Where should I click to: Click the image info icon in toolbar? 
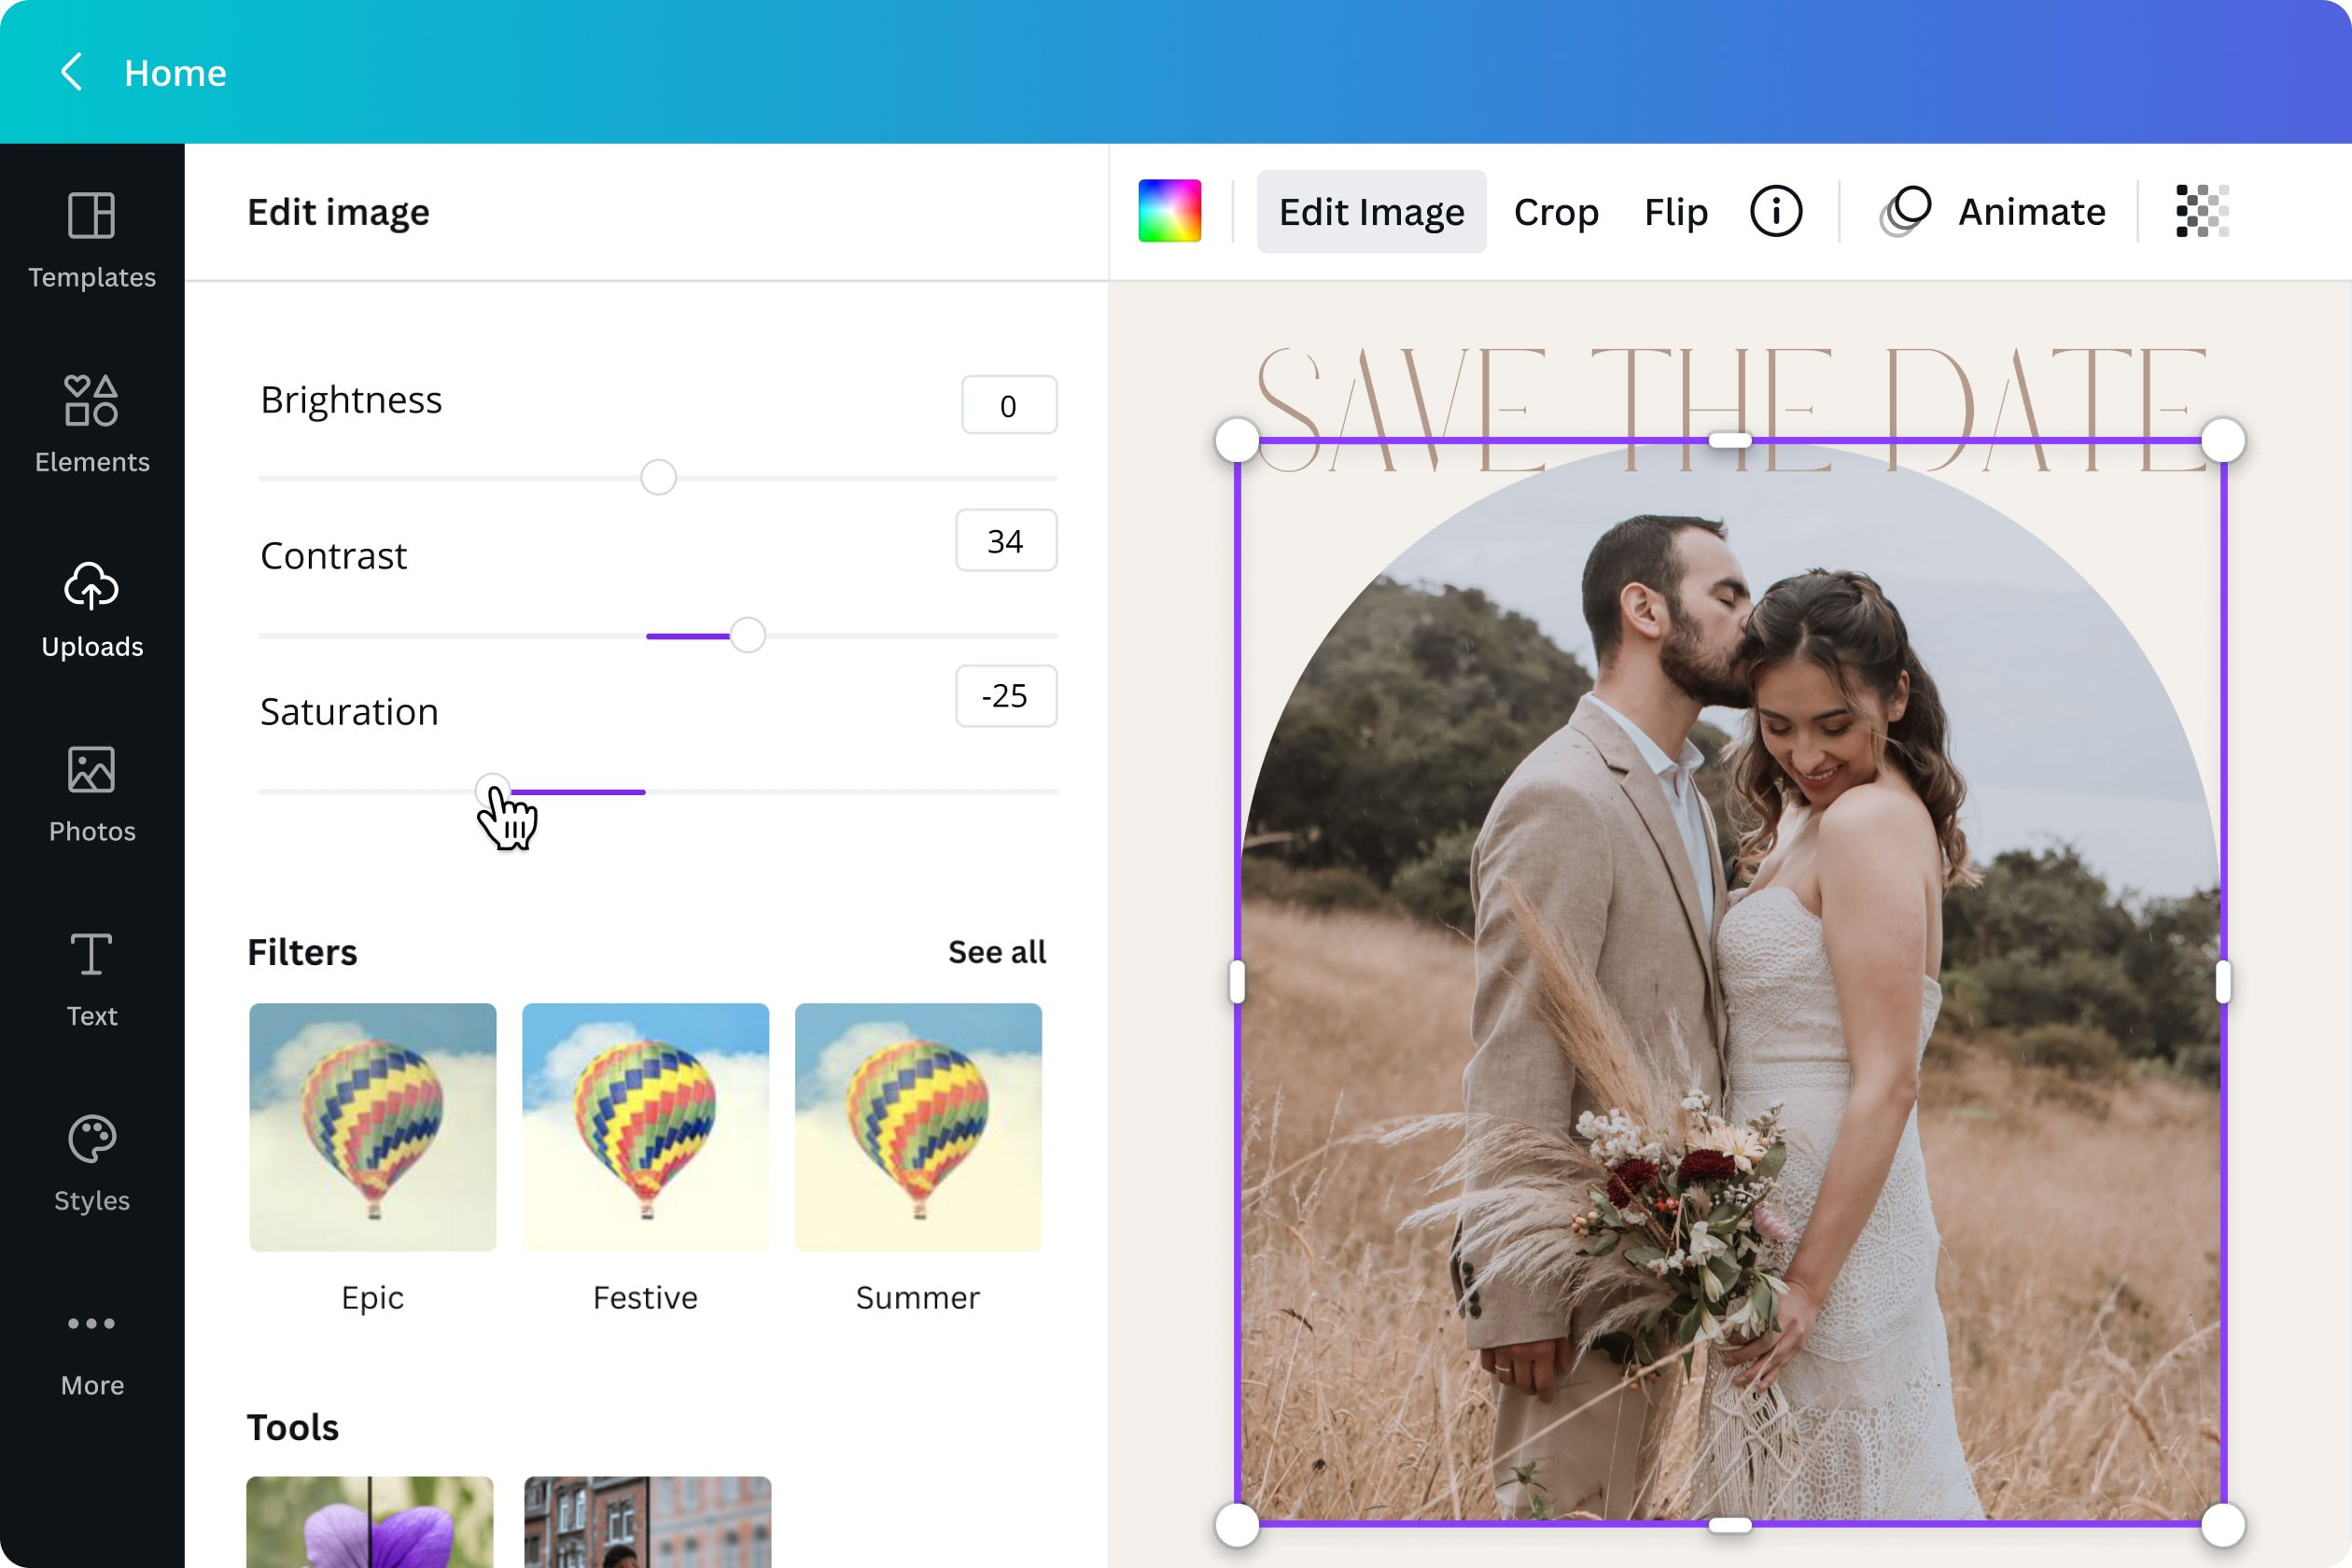coord(1775,211)
